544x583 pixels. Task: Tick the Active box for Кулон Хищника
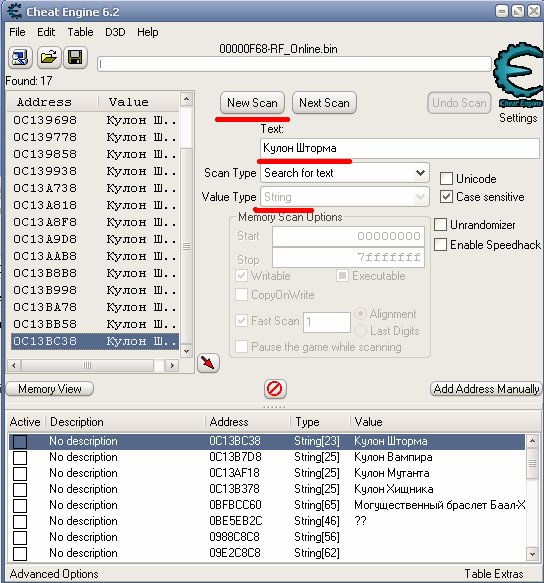(20, 490)
